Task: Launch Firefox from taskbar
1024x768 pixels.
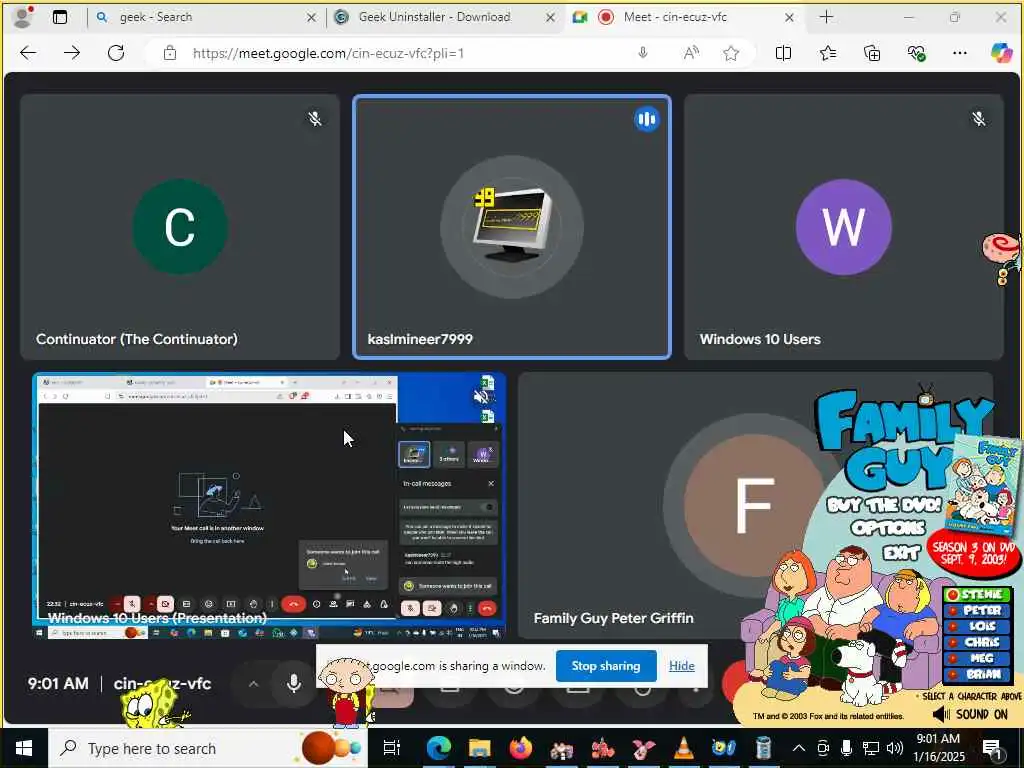Action: click(x=520, y=748)
